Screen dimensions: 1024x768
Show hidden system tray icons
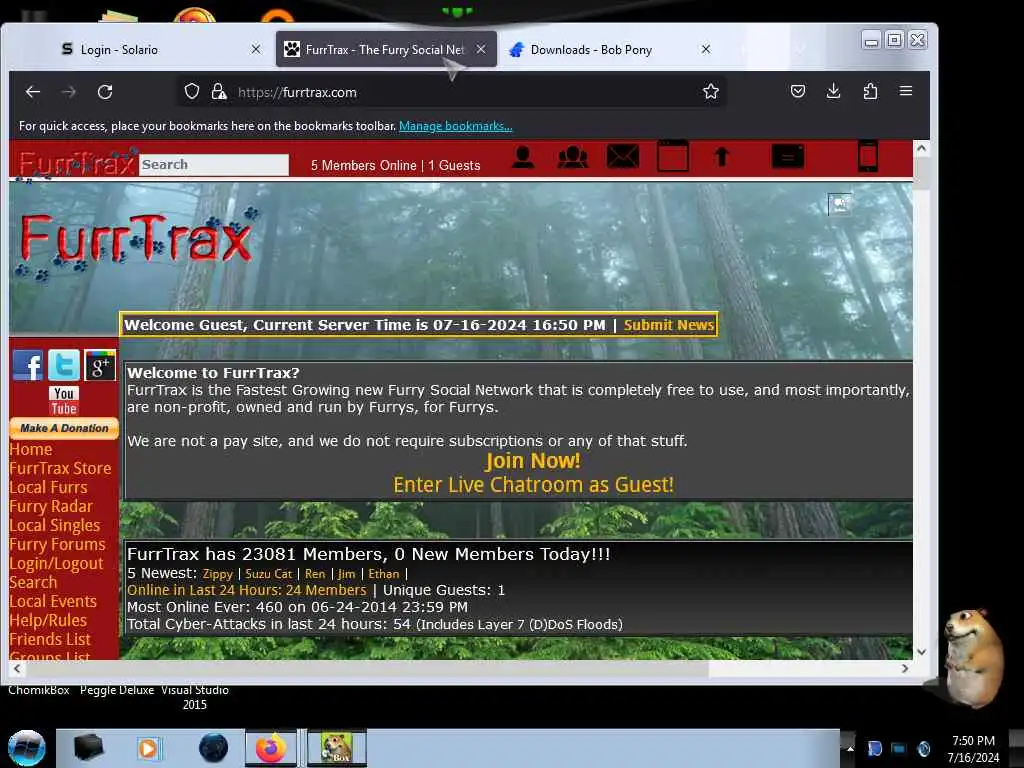(x=850, y=748)
